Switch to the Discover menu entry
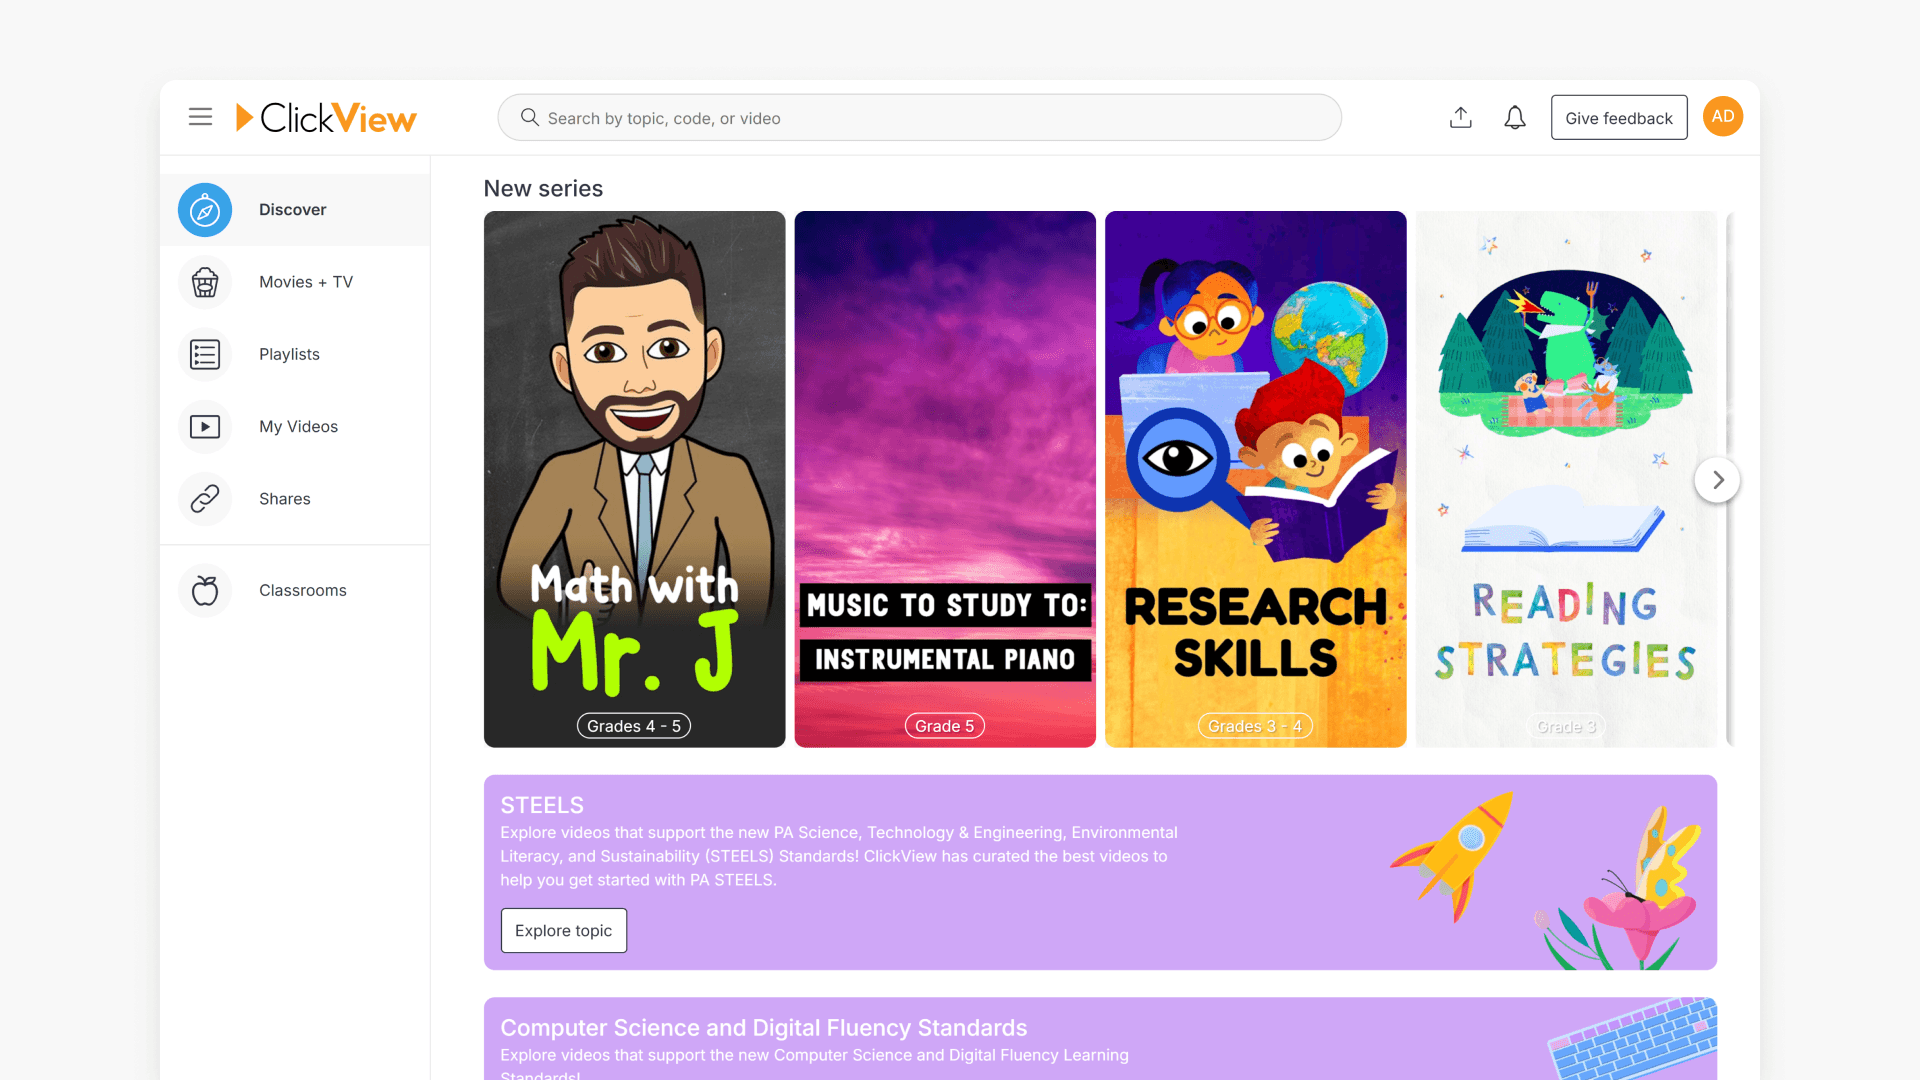Screen dimensions: 1920x1080 click(x=292, y=210)
